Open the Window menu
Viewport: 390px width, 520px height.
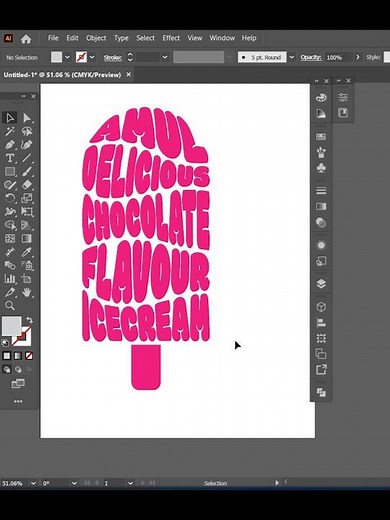[222, 38]
